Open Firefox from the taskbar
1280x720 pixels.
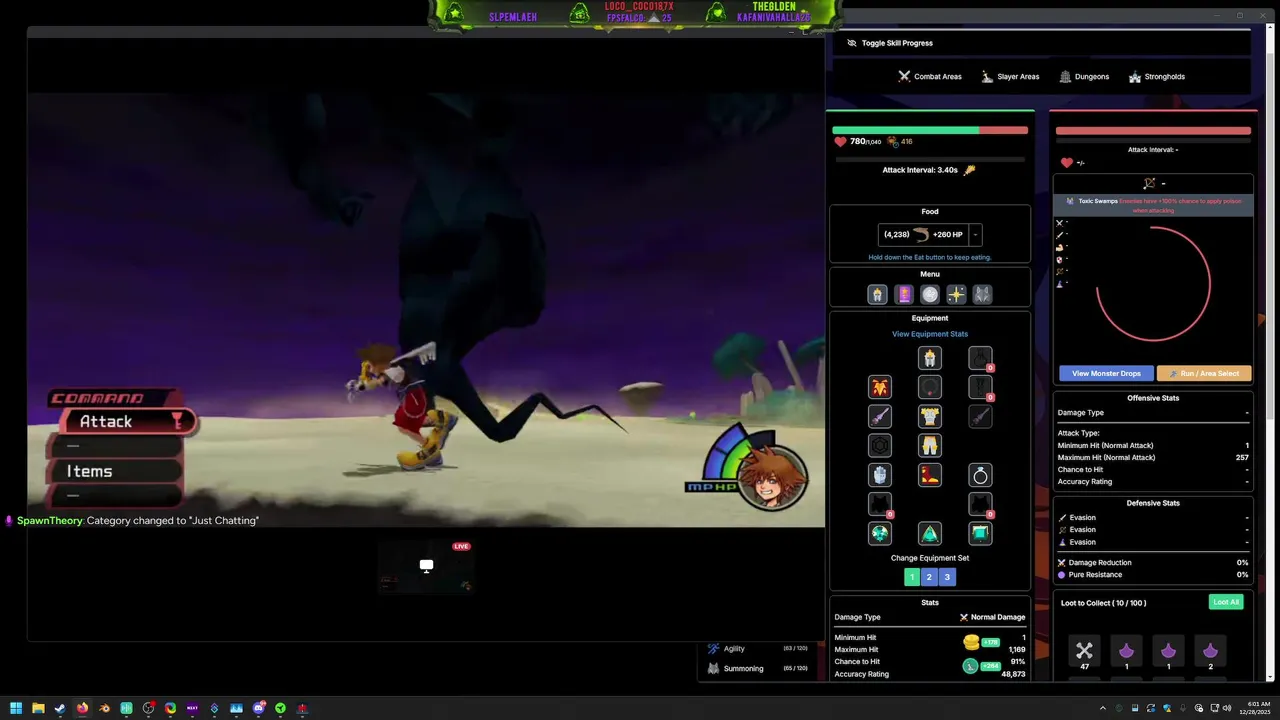click(x=82, y=708)
